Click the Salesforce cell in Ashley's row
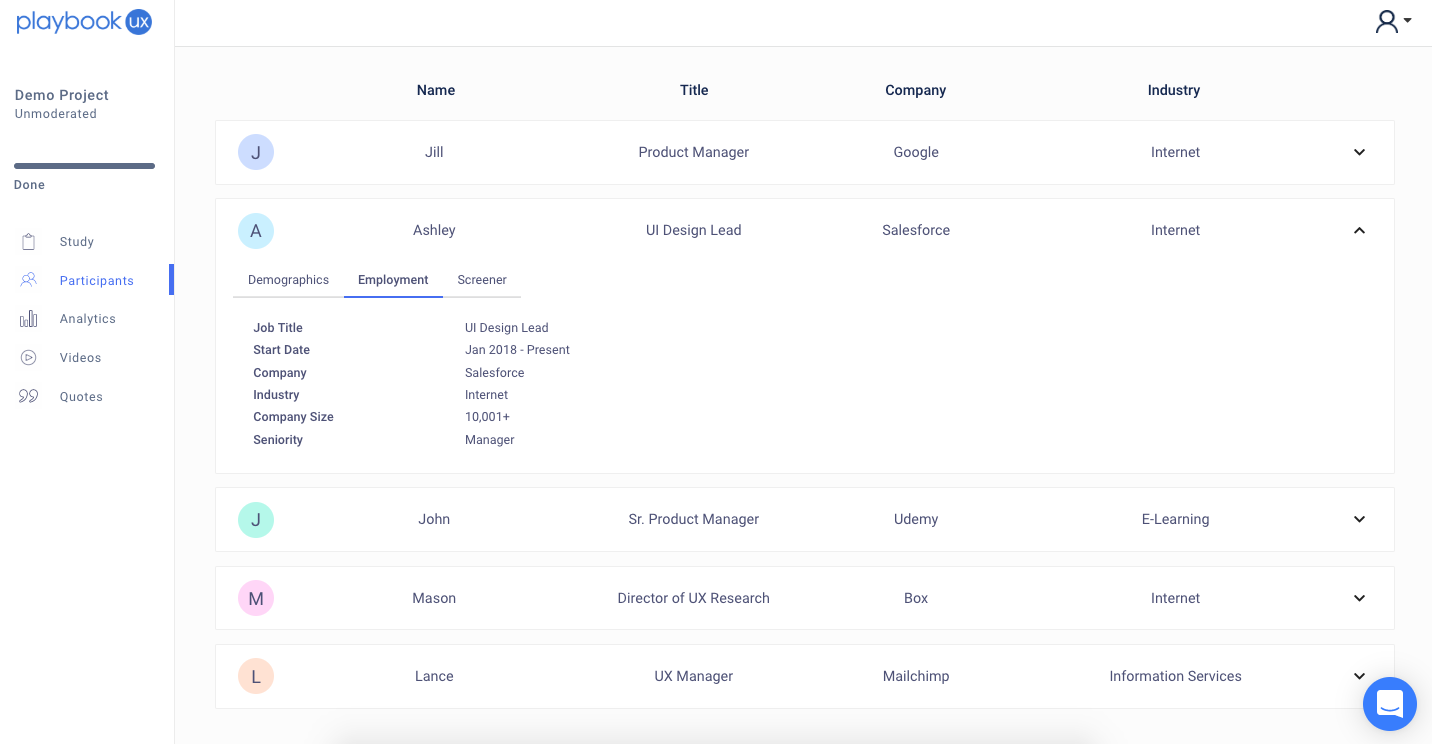This screenshot has height=744, width=1432. coord(916,230)
